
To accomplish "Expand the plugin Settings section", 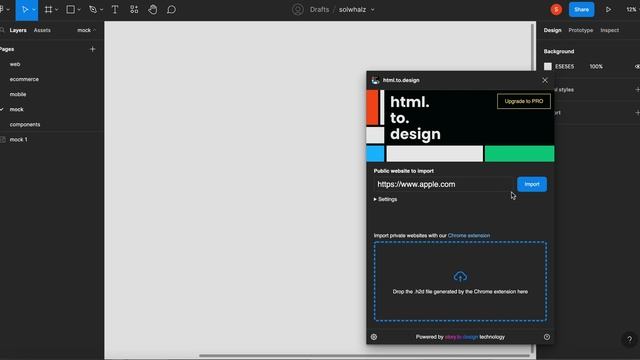I will (385, 199).
